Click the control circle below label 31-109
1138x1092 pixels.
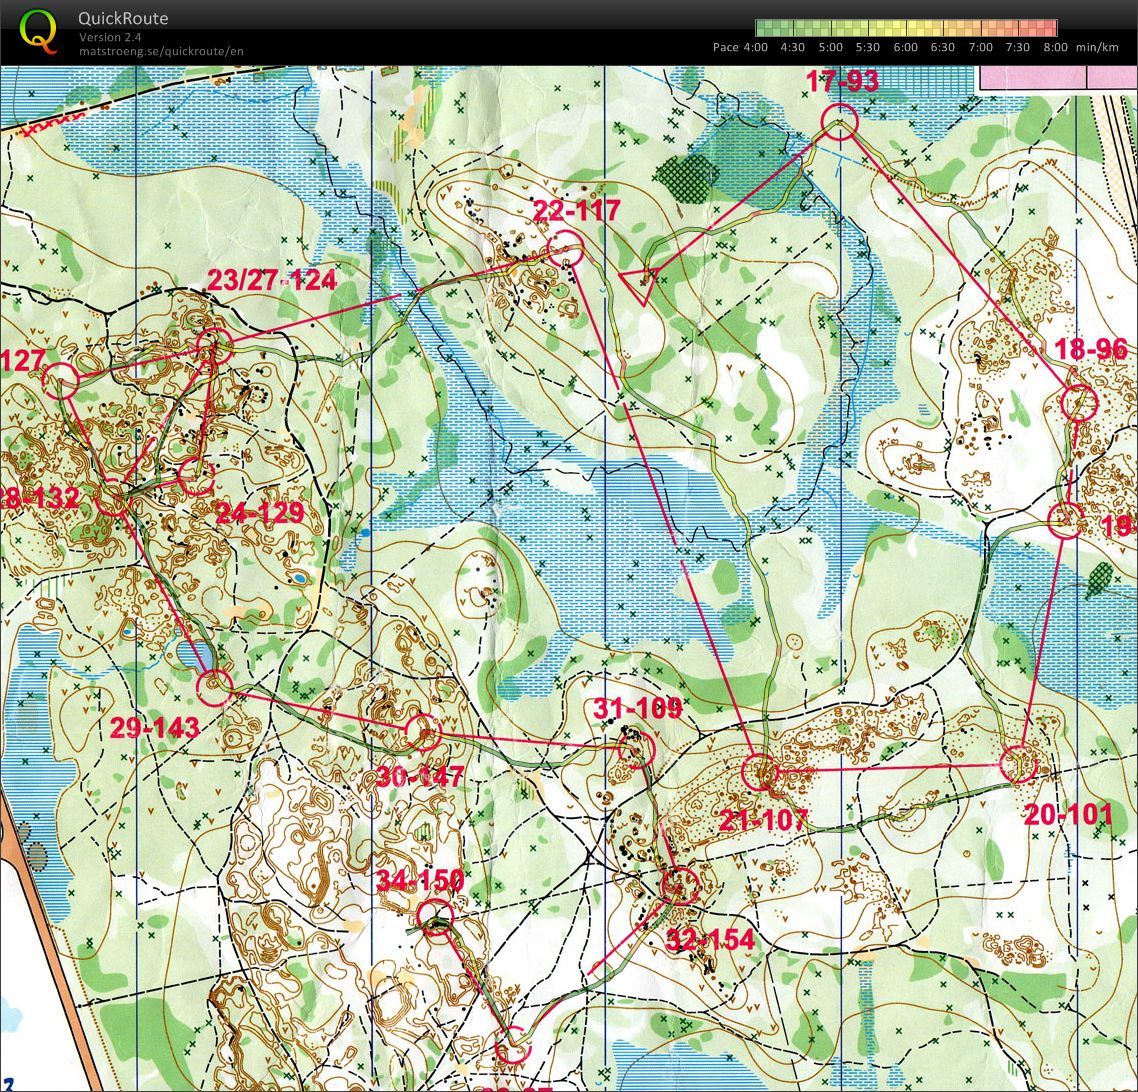point(636,750)
